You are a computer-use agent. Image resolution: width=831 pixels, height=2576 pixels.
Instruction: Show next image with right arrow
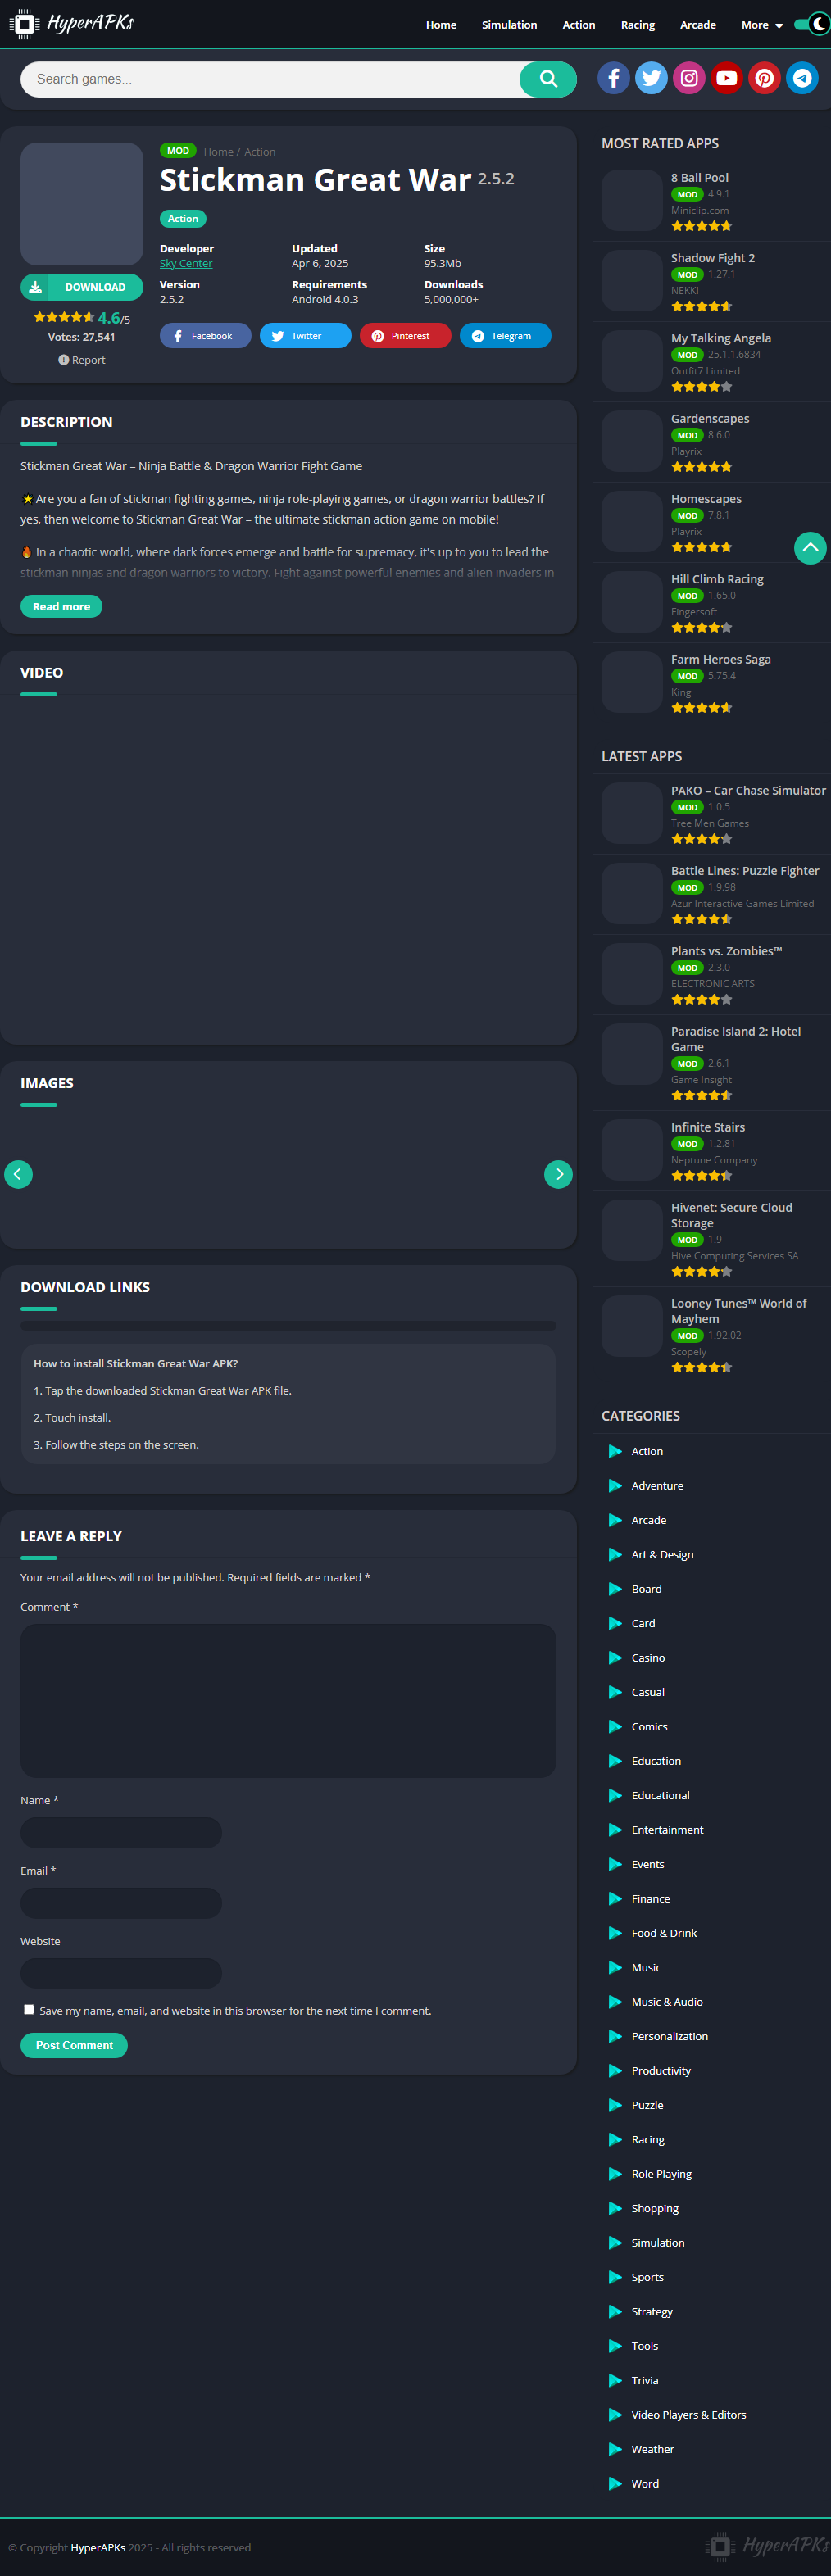[x=558, y=1174]
